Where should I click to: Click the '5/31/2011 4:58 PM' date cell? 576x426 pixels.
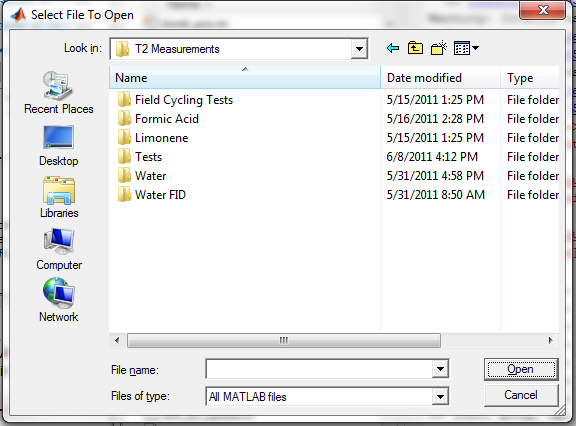[x=435, y=176]
